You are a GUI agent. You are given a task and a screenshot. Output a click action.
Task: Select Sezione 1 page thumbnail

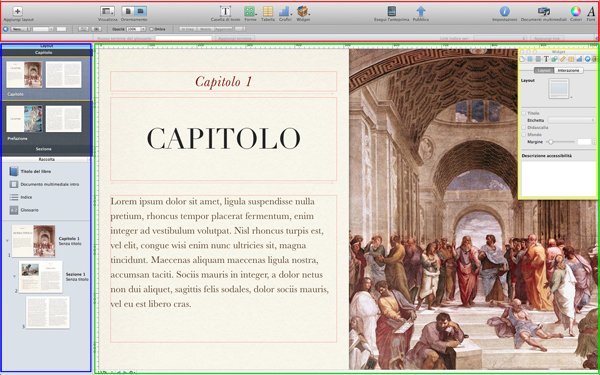click(41, 277)
